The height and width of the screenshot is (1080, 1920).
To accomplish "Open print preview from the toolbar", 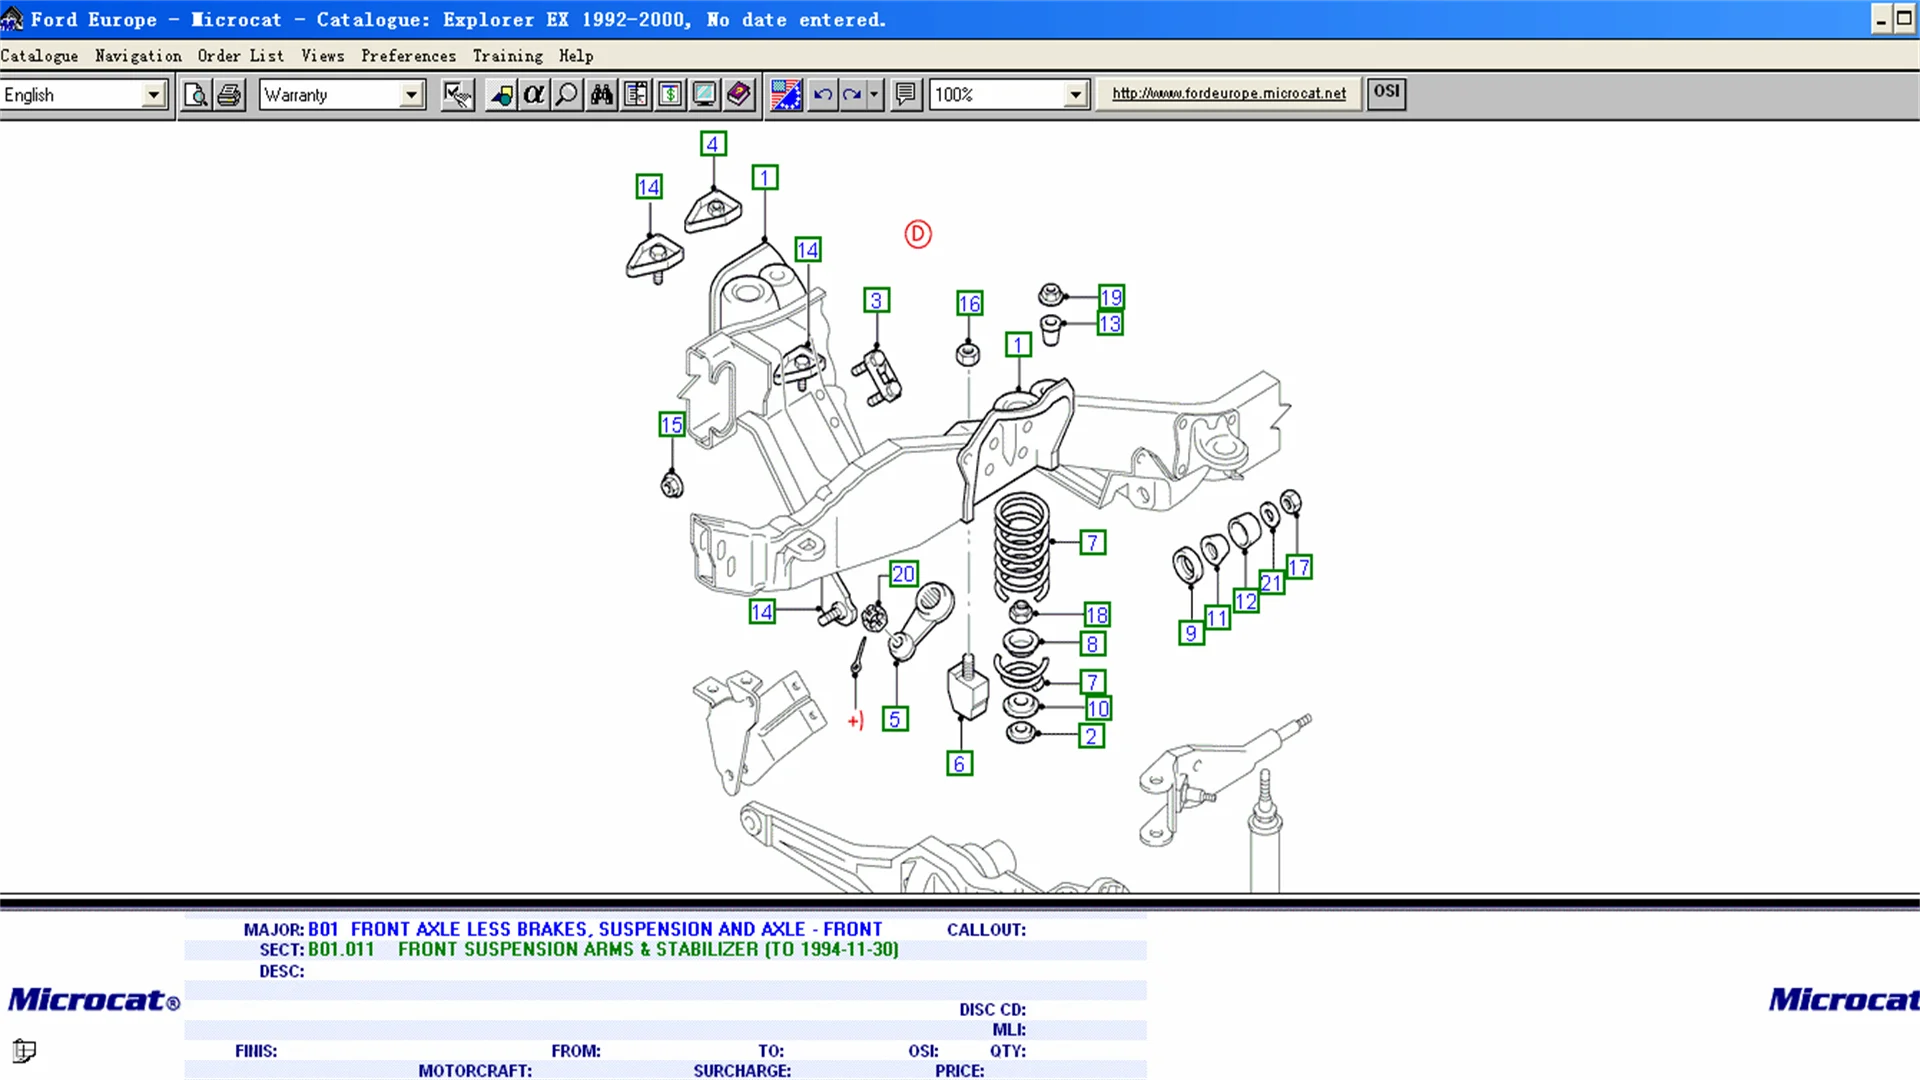I will pyautogui.click(x=197, y=95).
